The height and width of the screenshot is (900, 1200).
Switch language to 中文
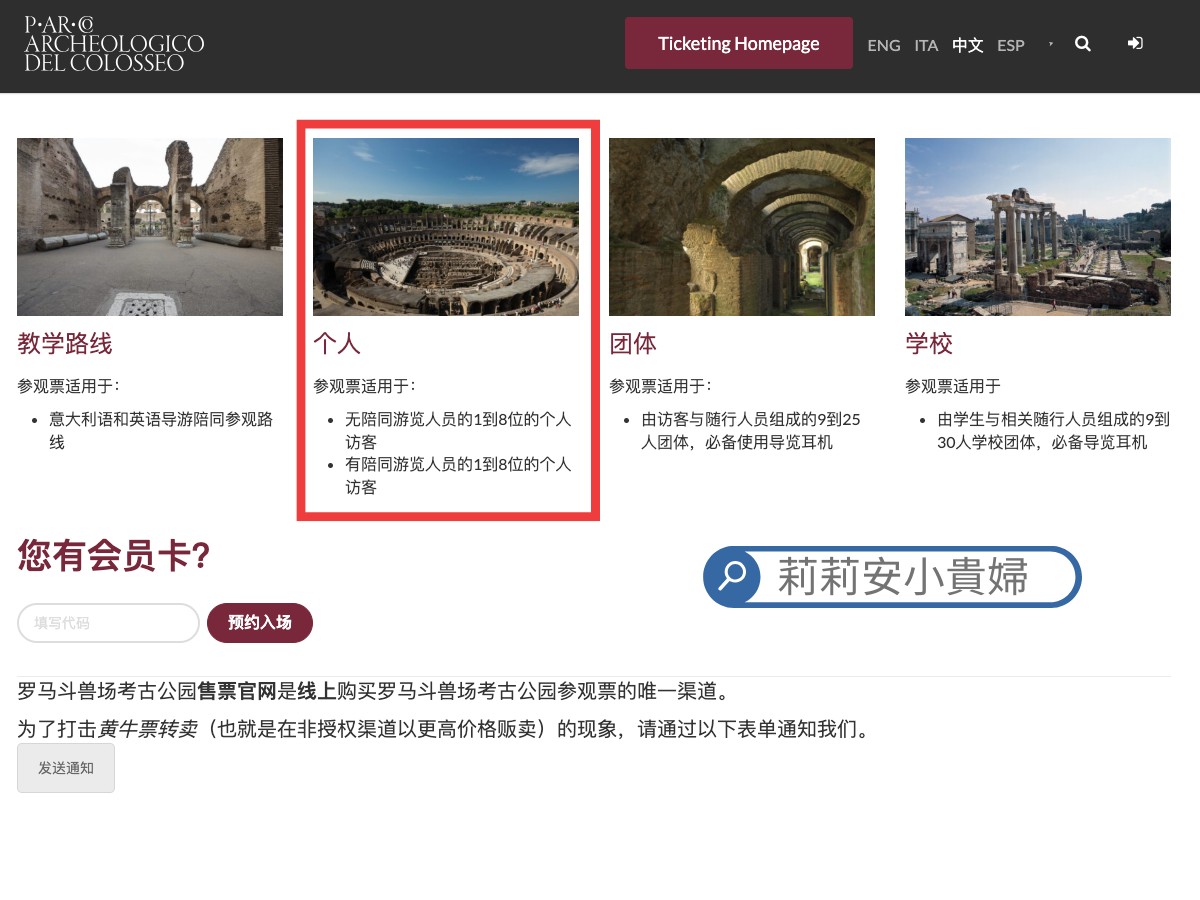pyautogui.click(x=967, y=45)
